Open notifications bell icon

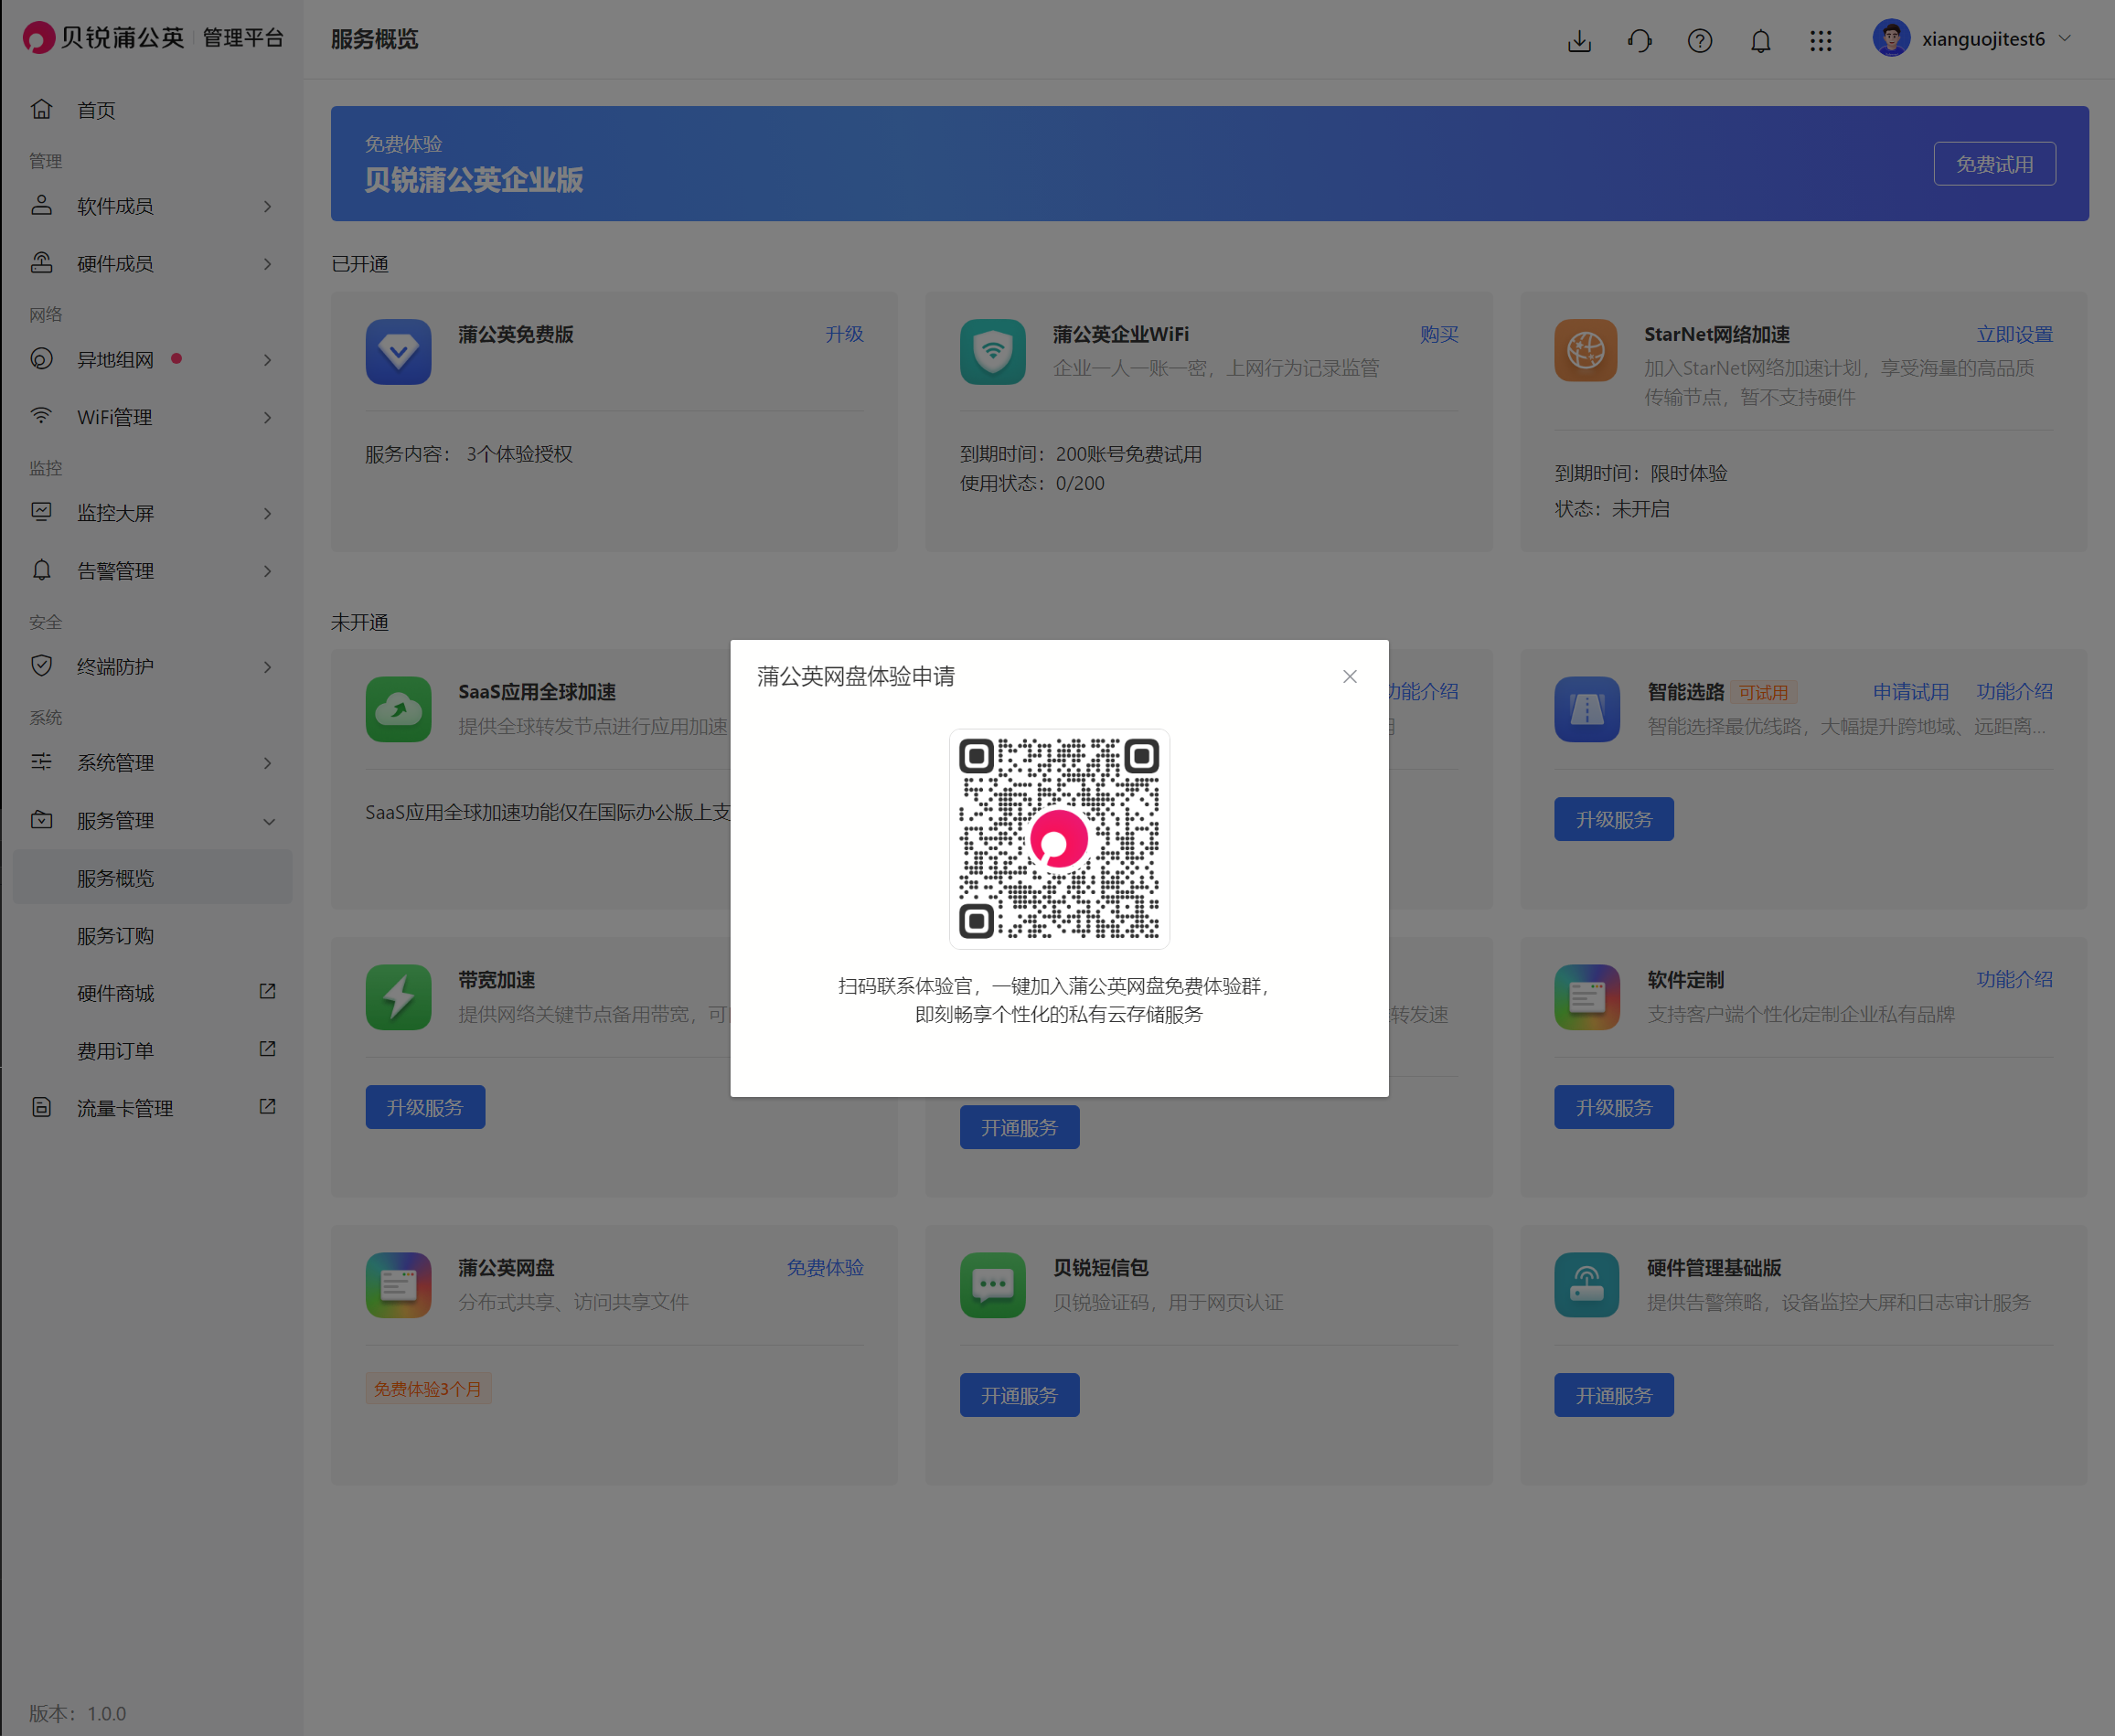tap(1761, 40)
